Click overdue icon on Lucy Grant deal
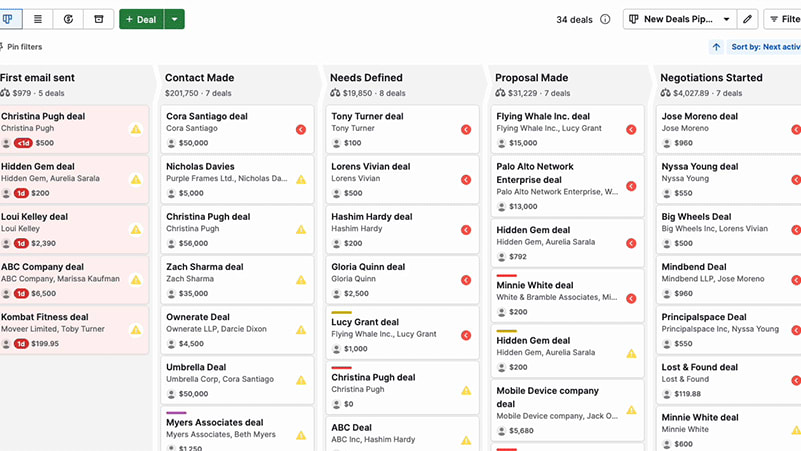Image resolution: width=801 pixels, height=451 pixels. [466, 336]
